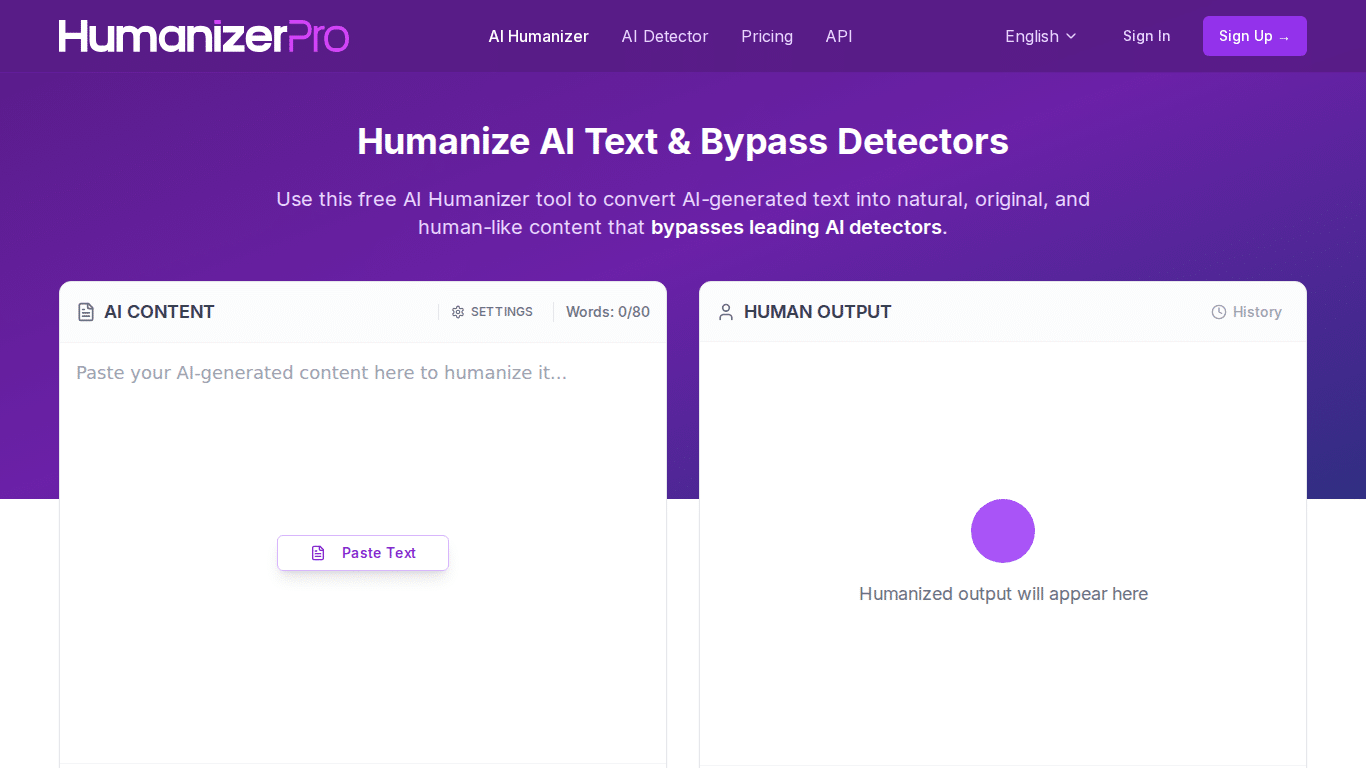Expand the English language dropdown
The image size is (1366, 768).
click(1040, 36)
